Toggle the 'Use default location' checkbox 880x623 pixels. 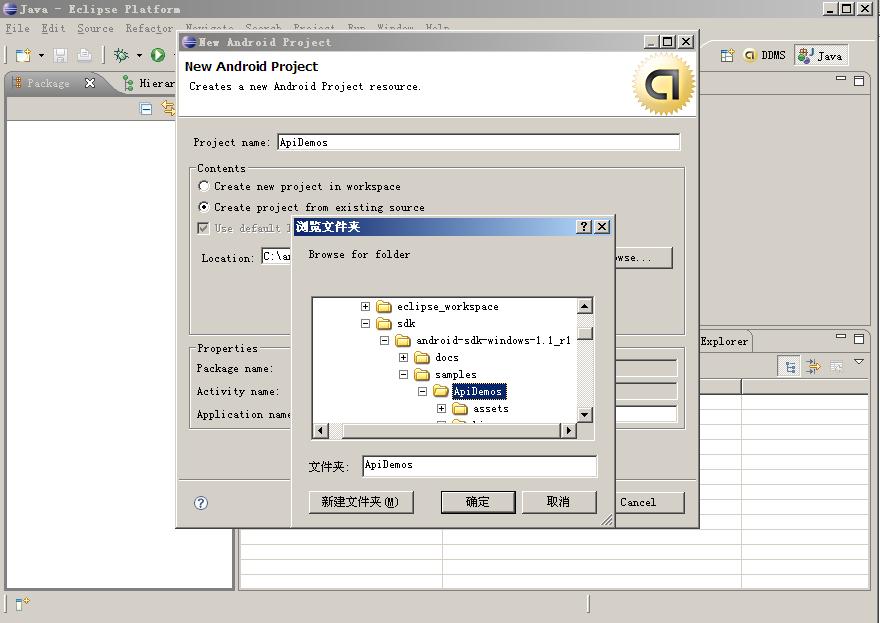203,228
